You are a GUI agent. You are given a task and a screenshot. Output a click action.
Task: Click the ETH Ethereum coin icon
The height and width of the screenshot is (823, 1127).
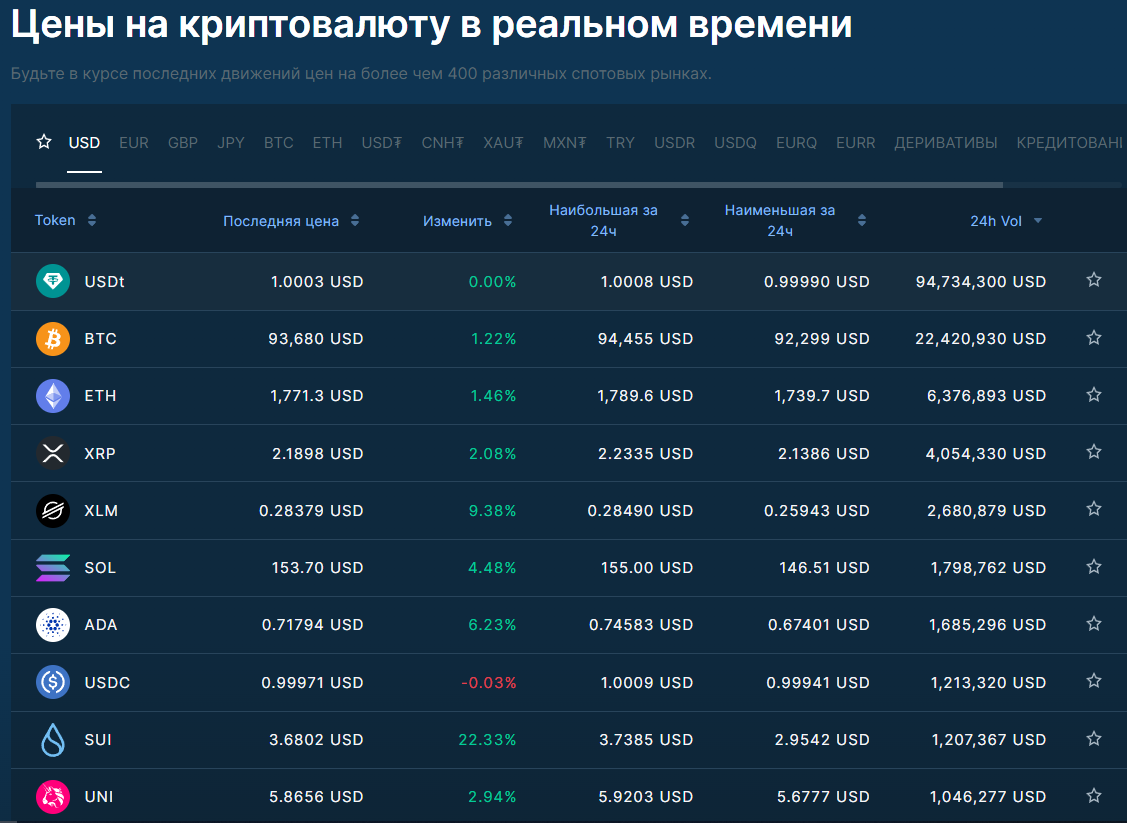point(52,396)
